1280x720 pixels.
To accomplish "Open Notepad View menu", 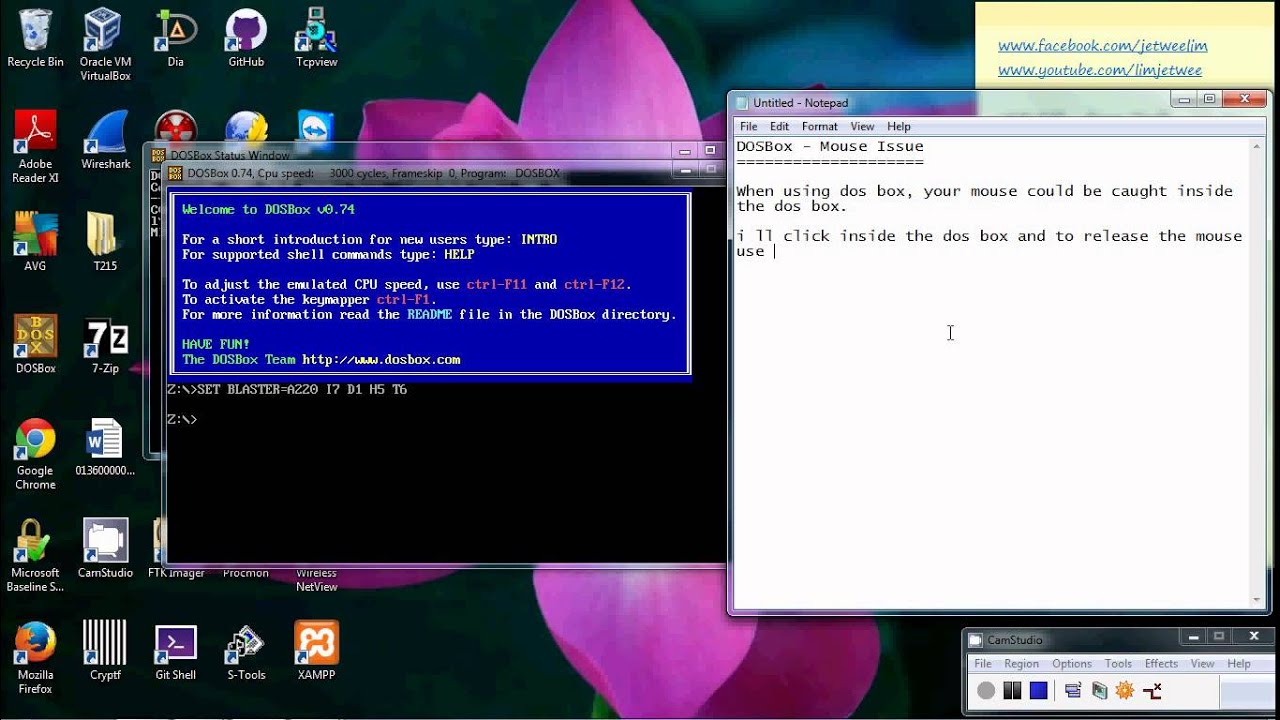I will pyautogui.click(x=862, y=126).
